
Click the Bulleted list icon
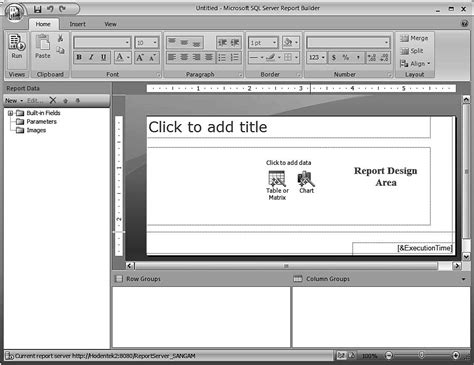[x=222, y=58]
